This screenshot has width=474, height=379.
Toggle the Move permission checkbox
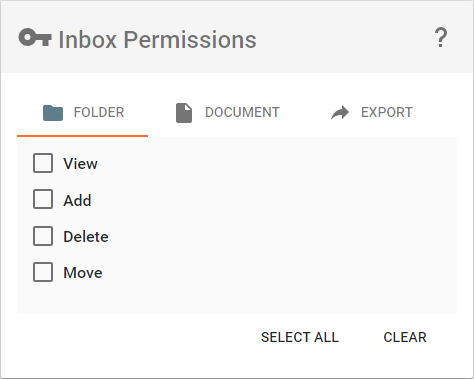click(43, 272)
